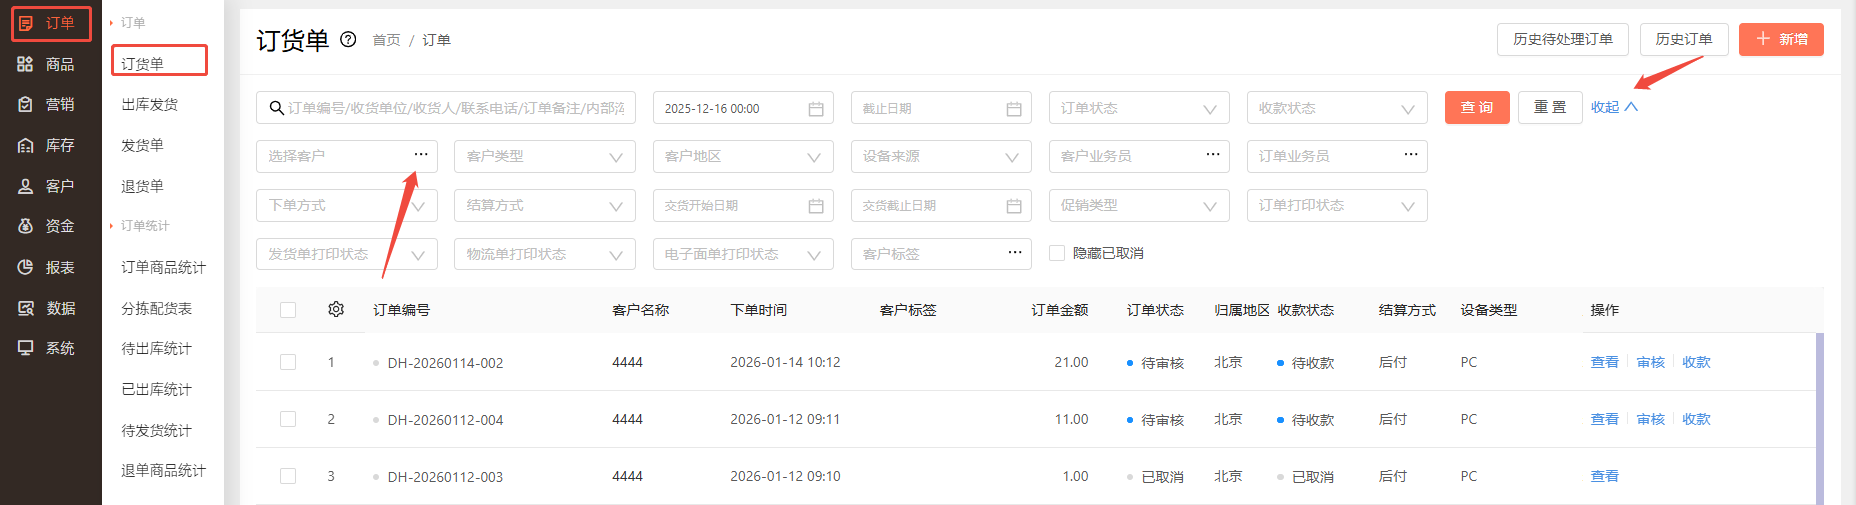Screen dimensions: 1856x505
Task: Open 出库发货 in the submenu
Action: [x=149, y=104]
